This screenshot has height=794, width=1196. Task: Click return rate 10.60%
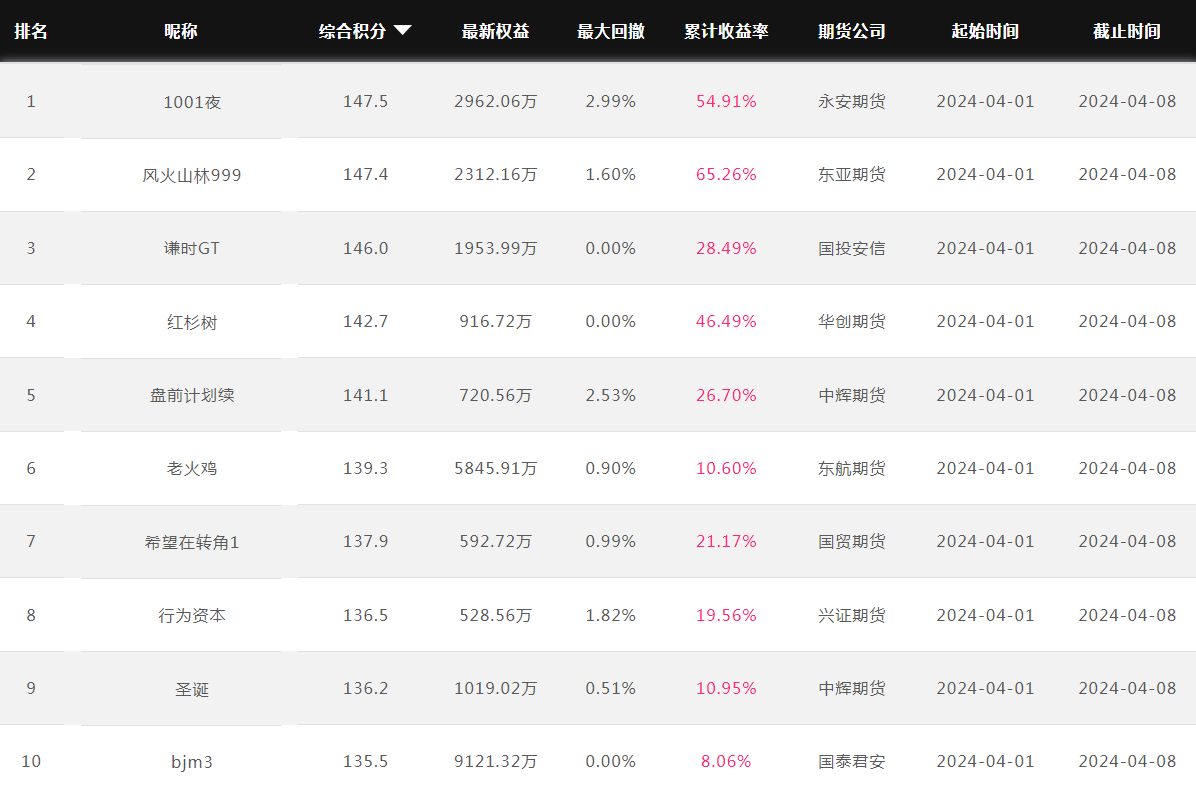coord(726,468)
